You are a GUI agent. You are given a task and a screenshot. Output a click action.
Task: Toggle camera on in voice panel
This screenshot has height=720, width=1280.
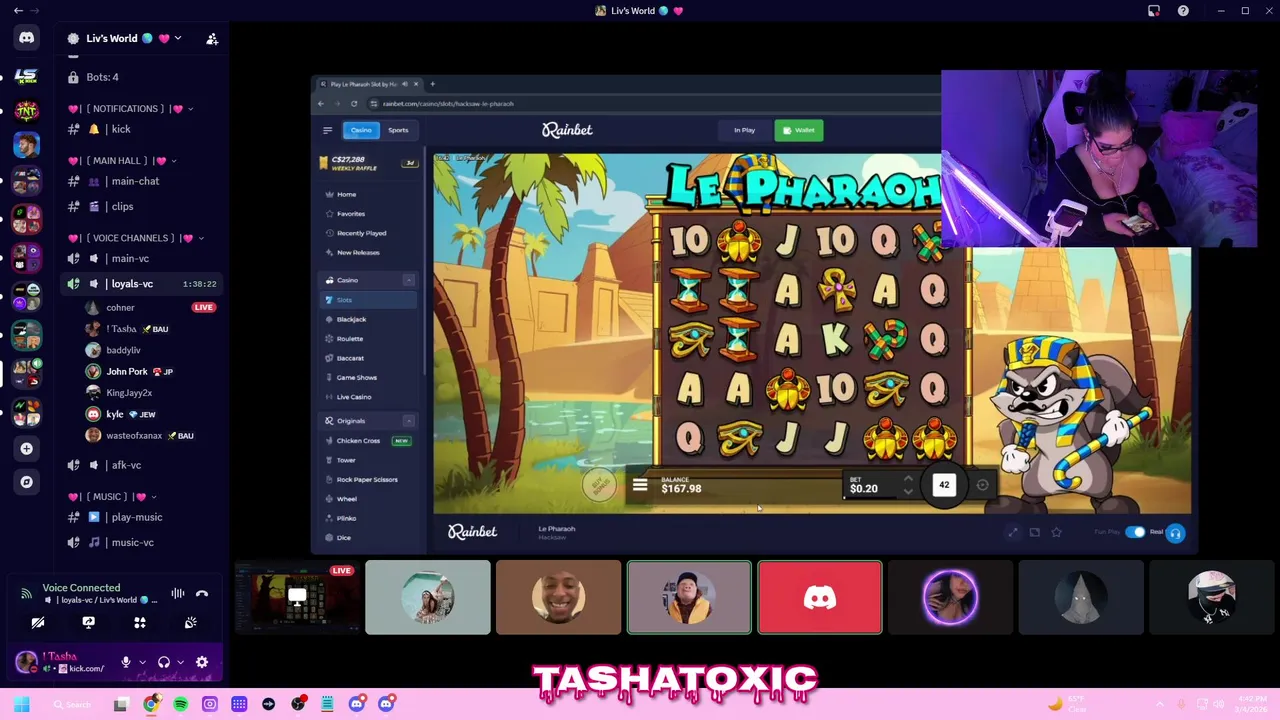pos(38,623)
